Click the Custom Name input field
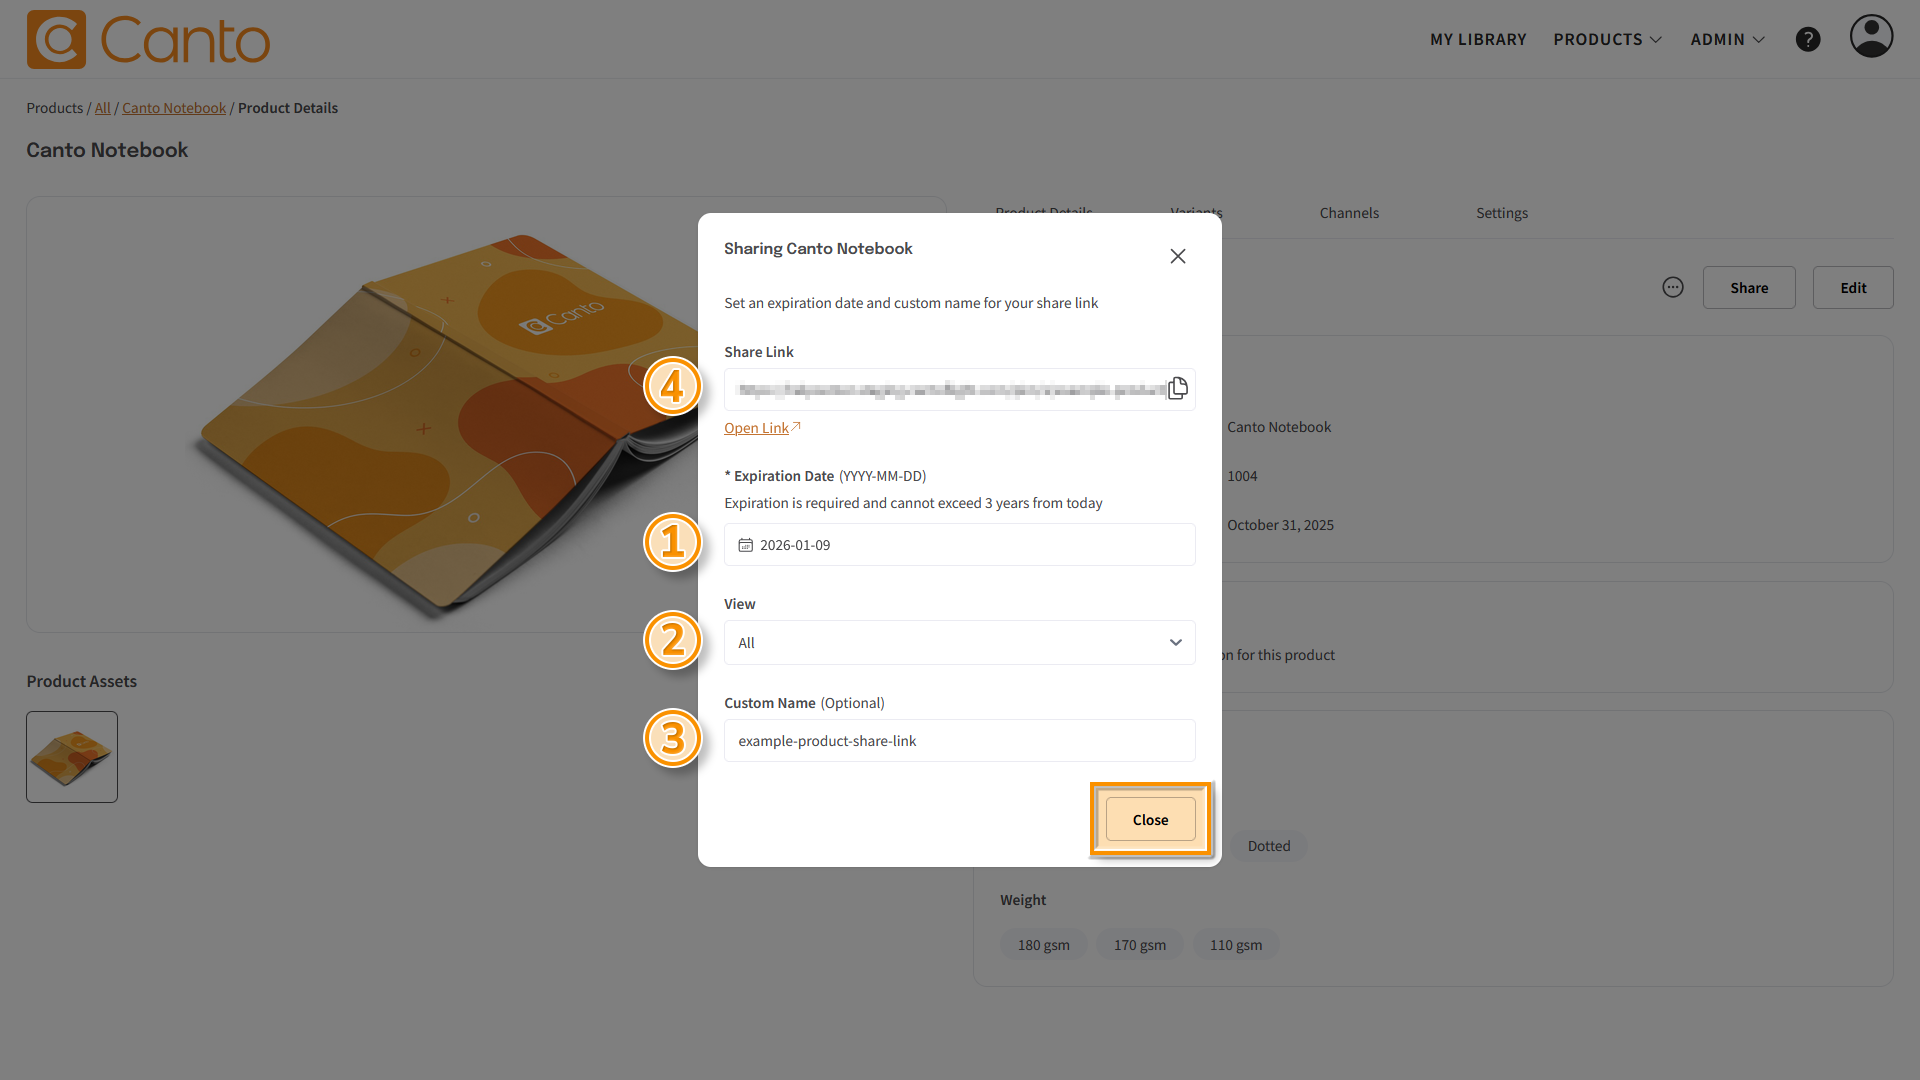Viewport: 1920px width, 1080px height. 959,740
